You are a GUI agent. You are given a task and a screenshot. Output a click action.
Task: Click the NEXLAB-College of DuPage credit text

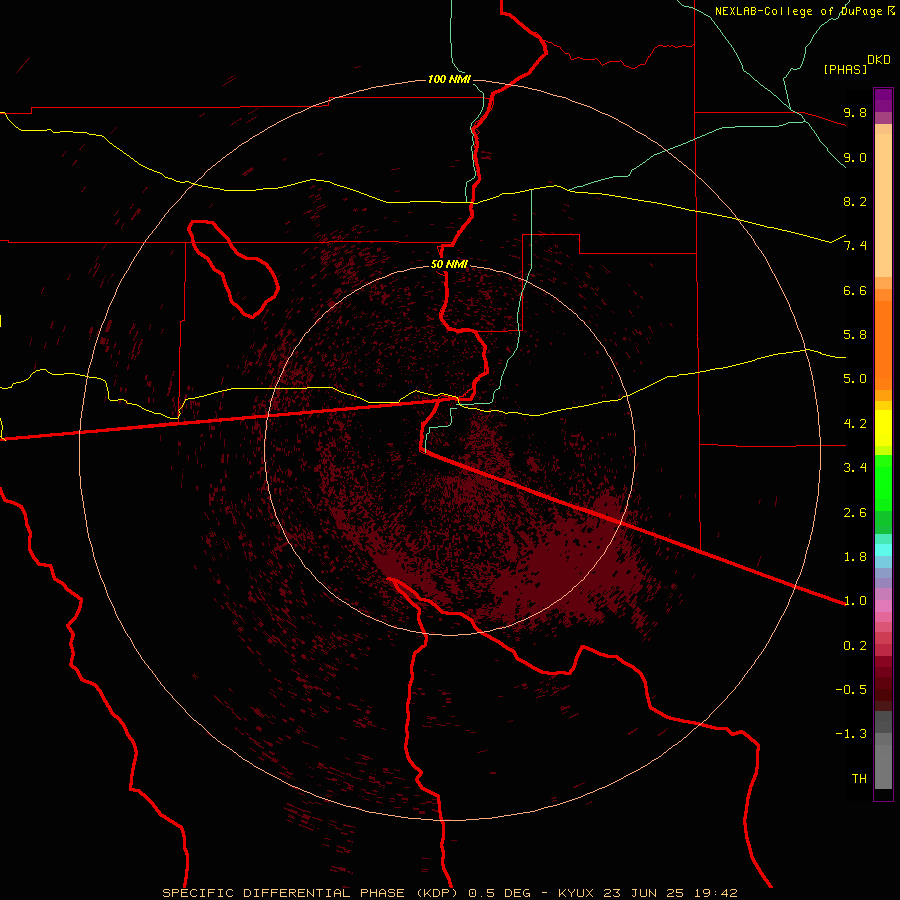[800, 11]
